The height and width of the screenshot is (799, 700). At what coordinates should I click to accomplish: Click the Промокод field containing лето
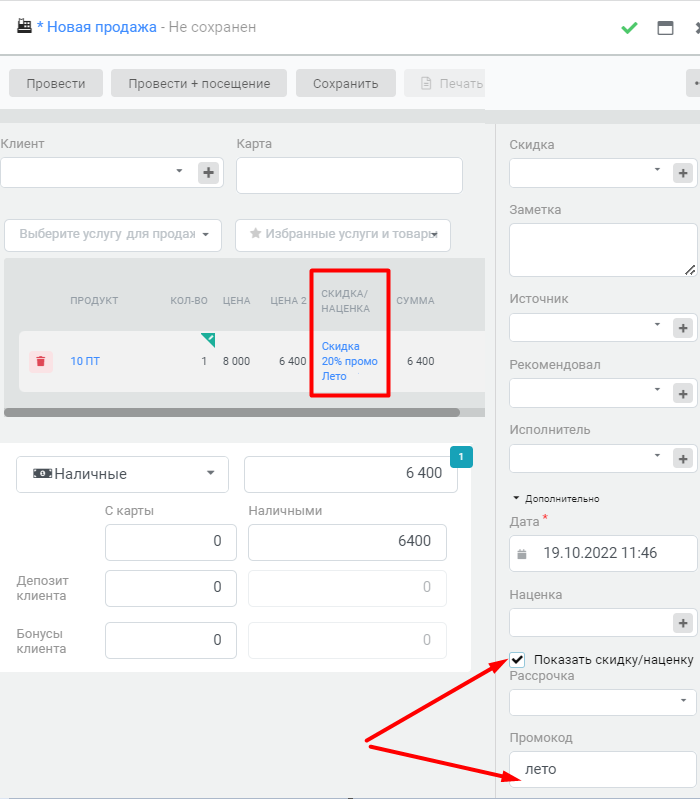(603, 769)
